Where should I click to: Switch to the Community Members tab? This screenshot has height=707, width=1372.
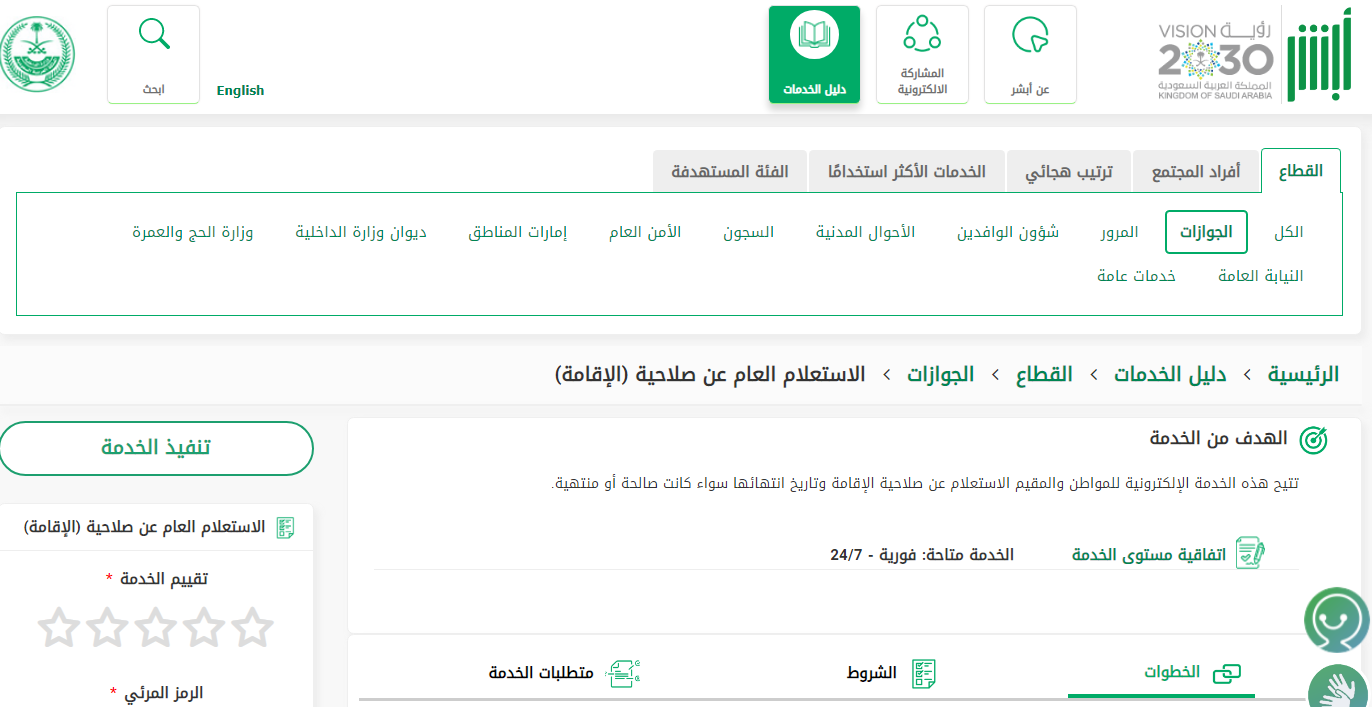tap(1195, 171)
